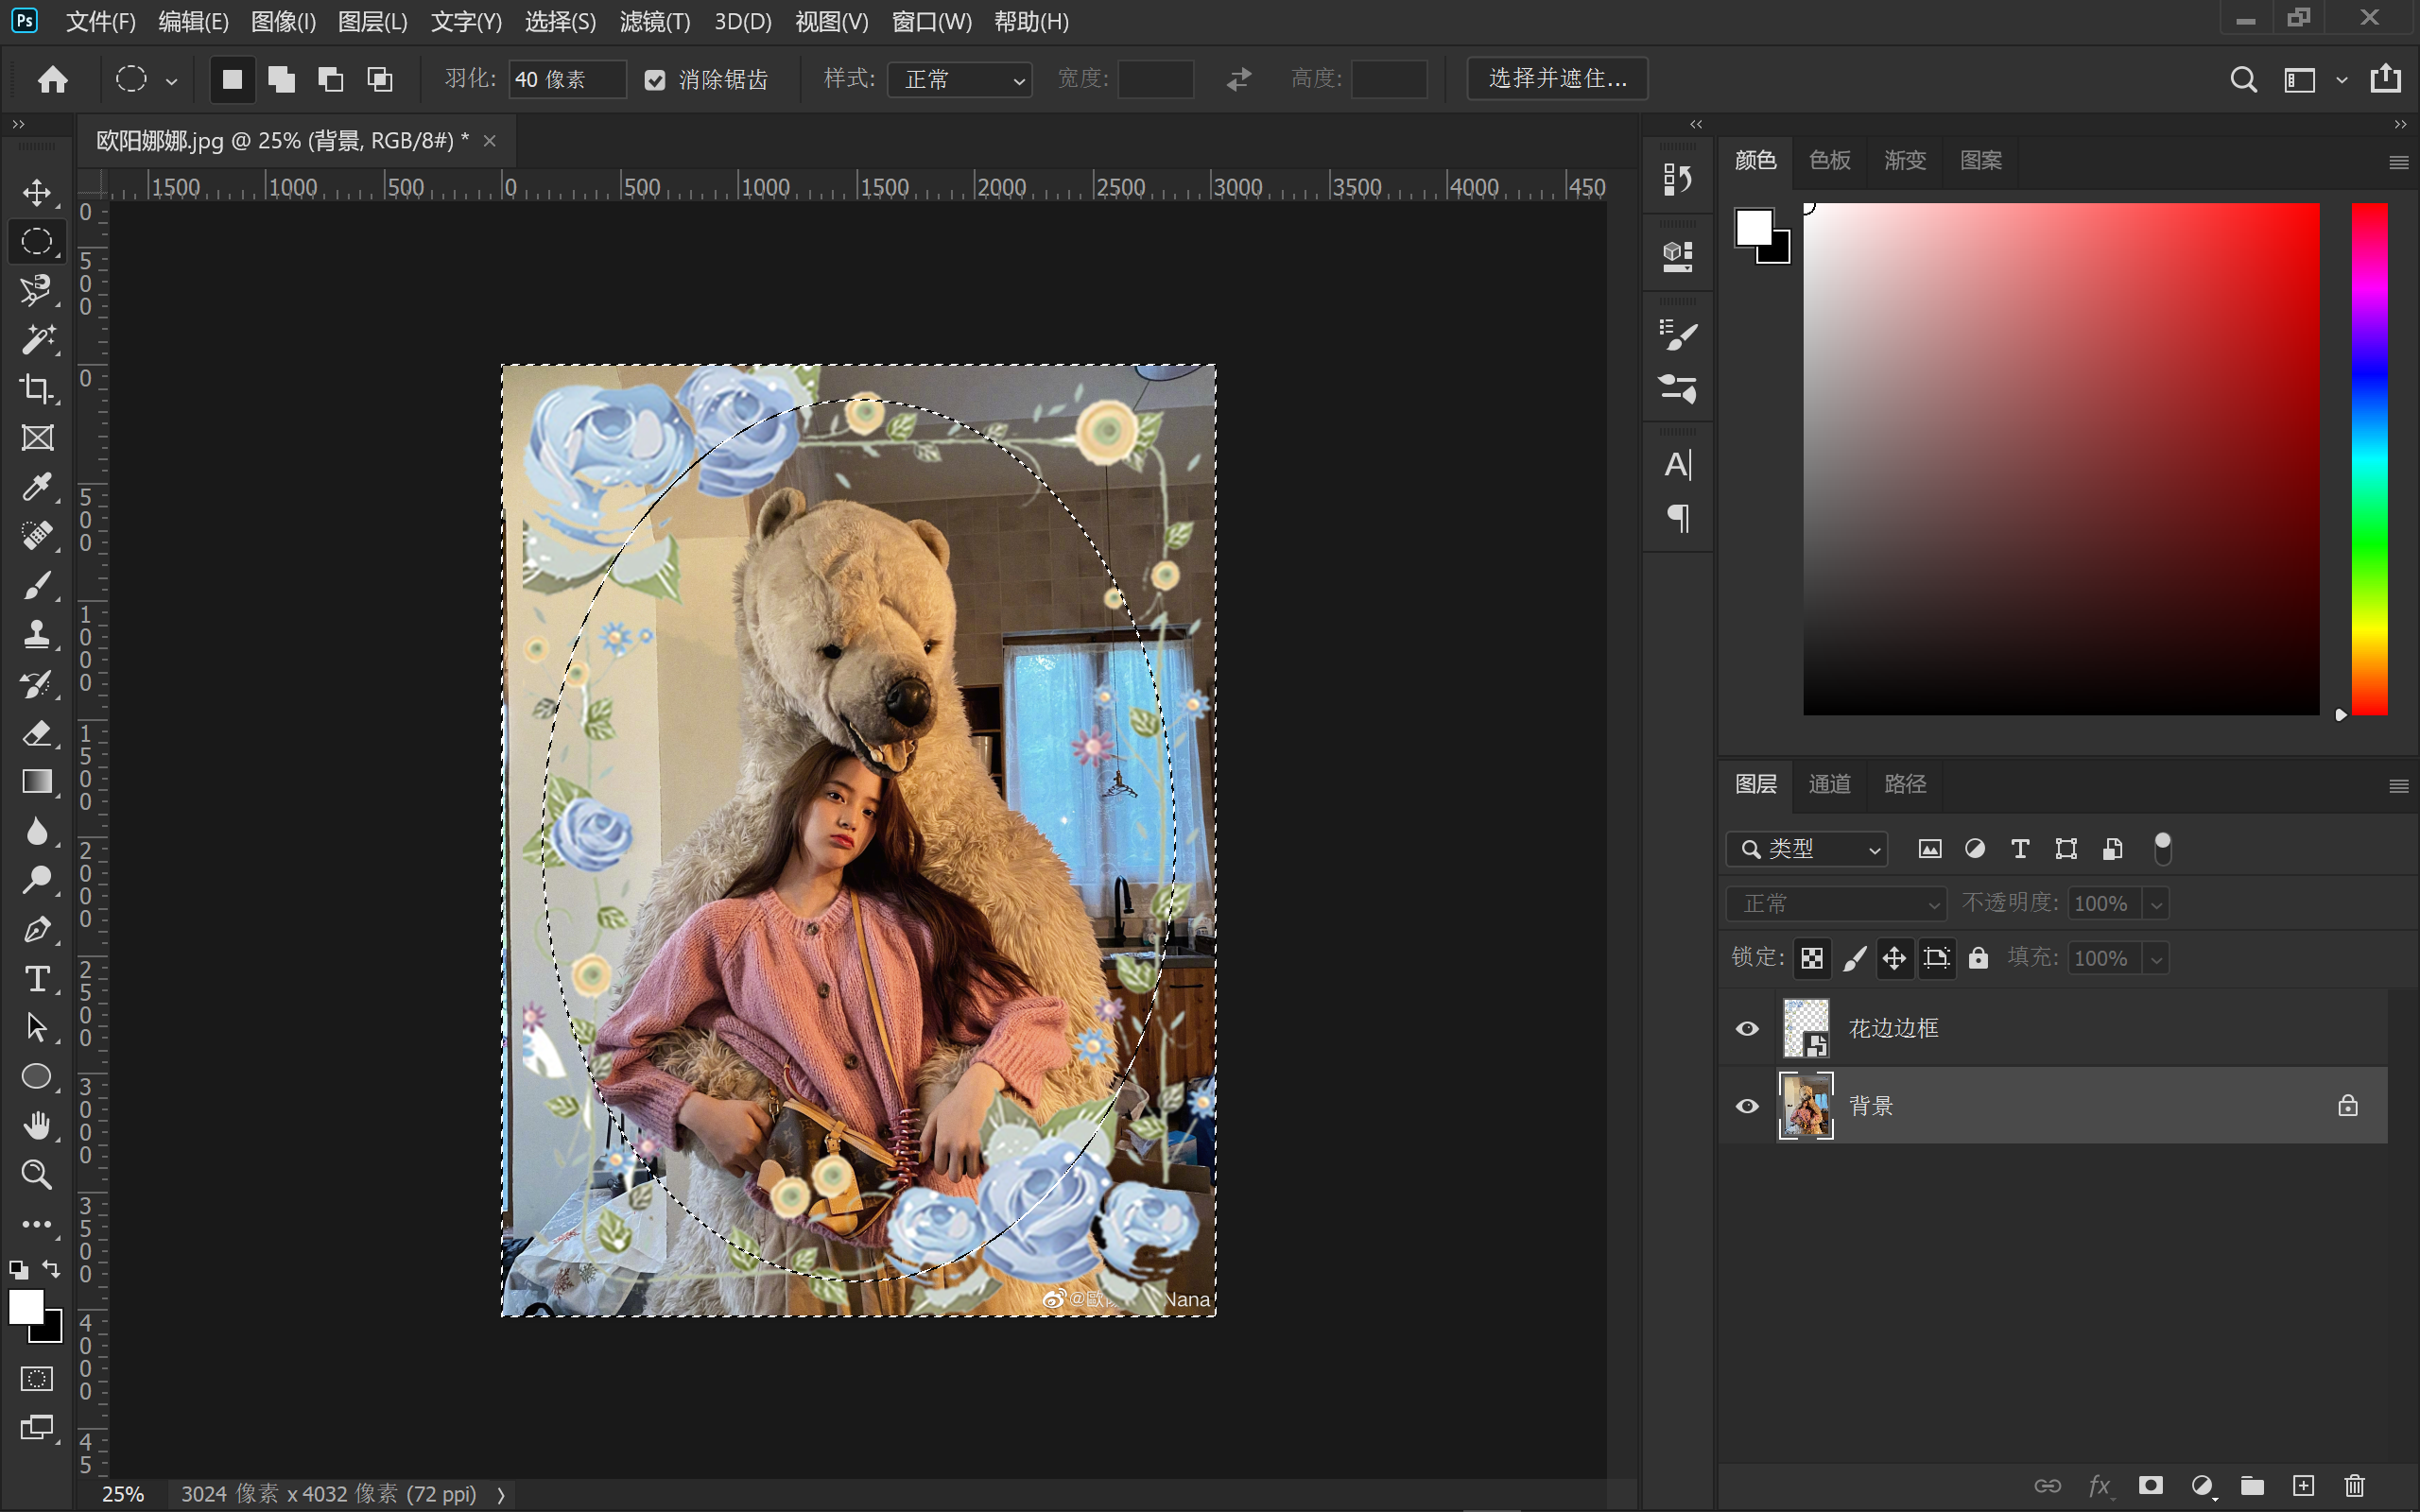Select the Eyedropper tool
This screenshot has height=1512, width=2420.
coord(37,487)
